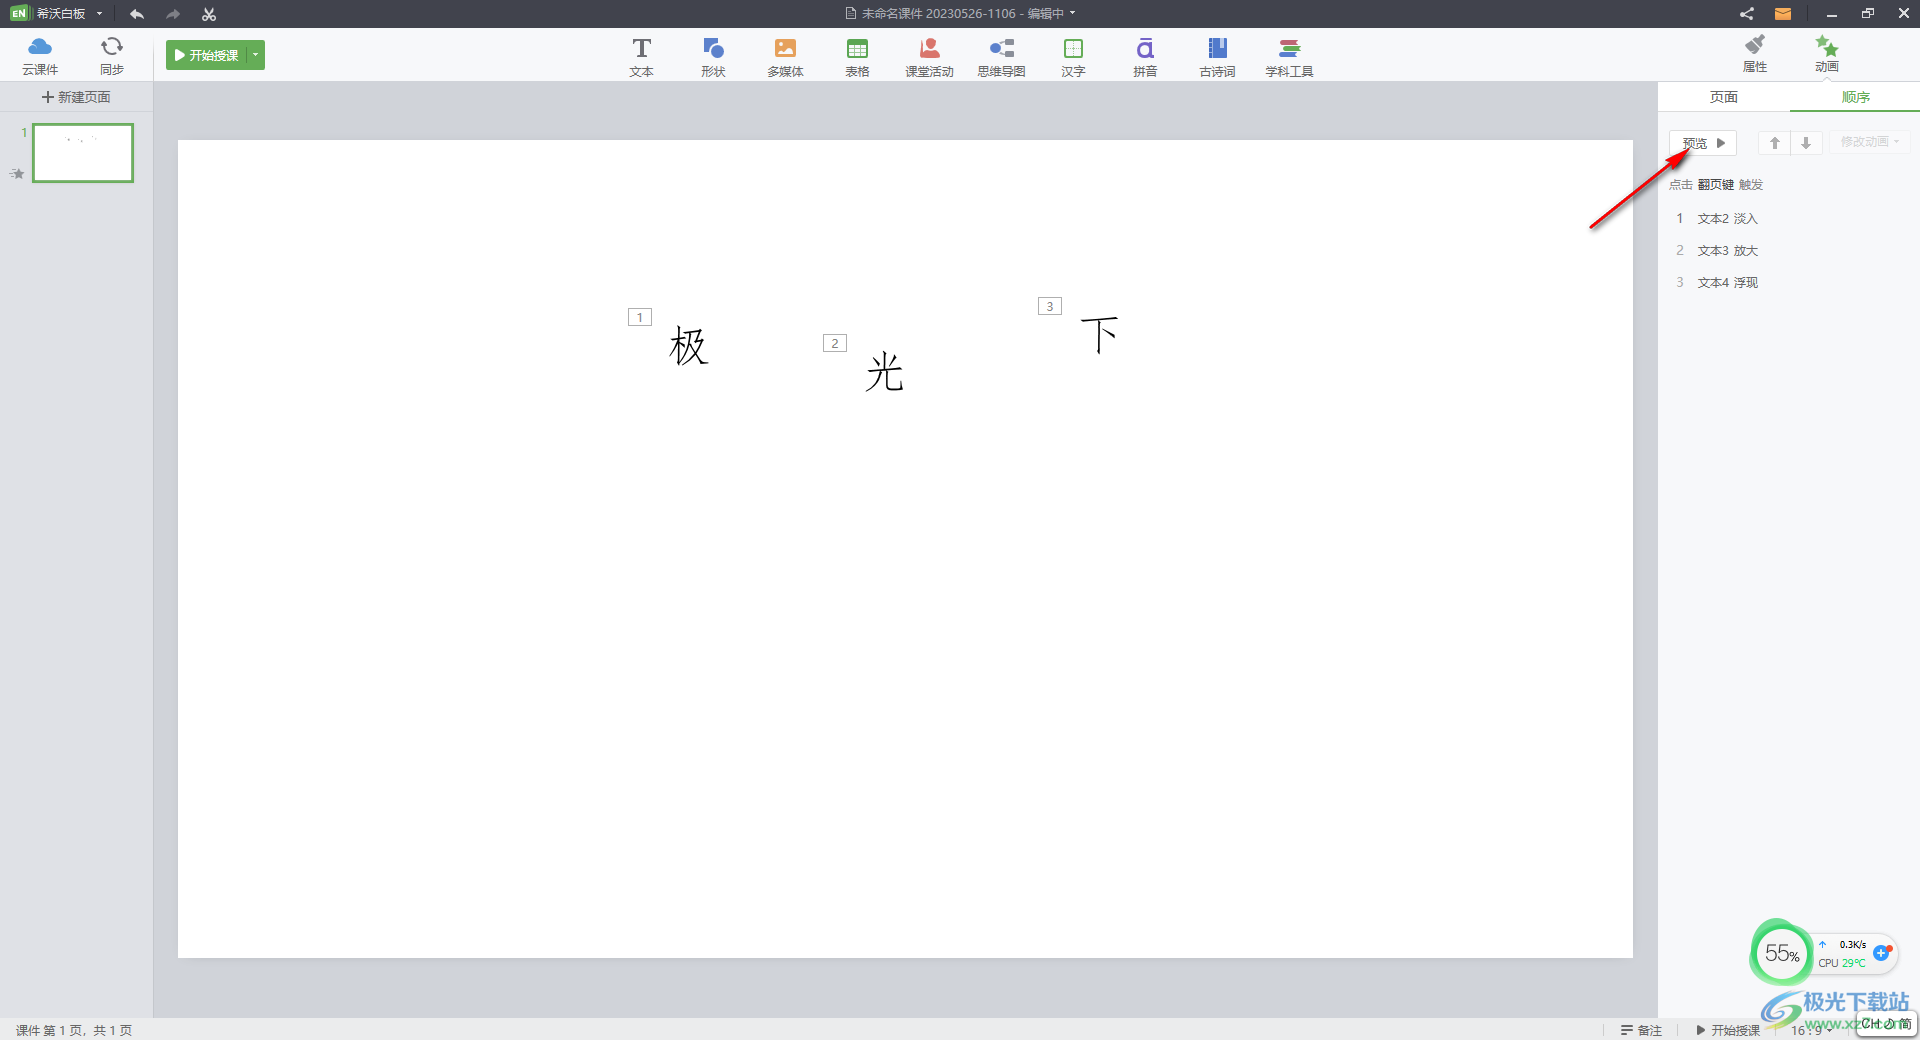Click animation order badge 2 on canvas

click(x=835, y=343)
